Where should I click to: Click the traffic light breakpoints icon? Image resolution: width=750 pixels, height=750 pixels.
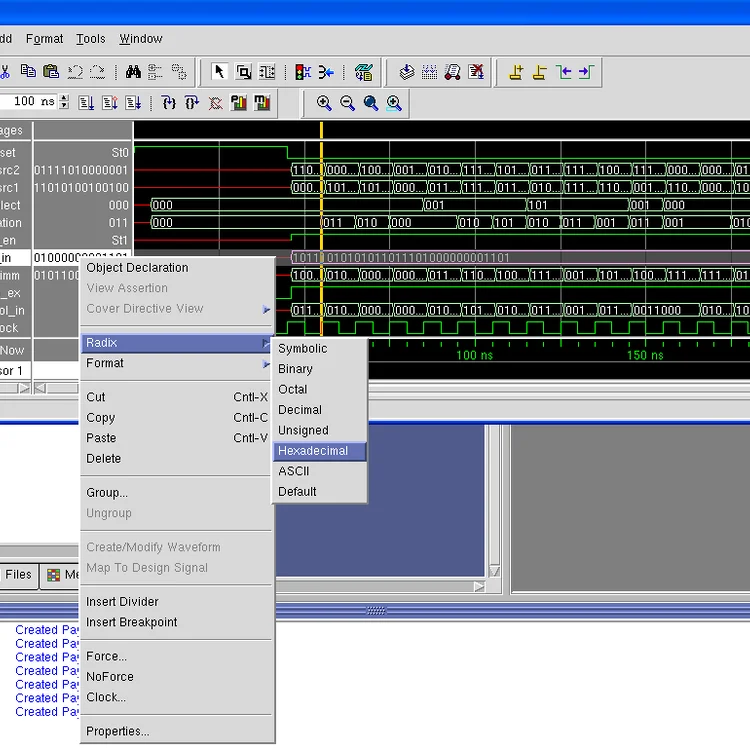(303, 72)
